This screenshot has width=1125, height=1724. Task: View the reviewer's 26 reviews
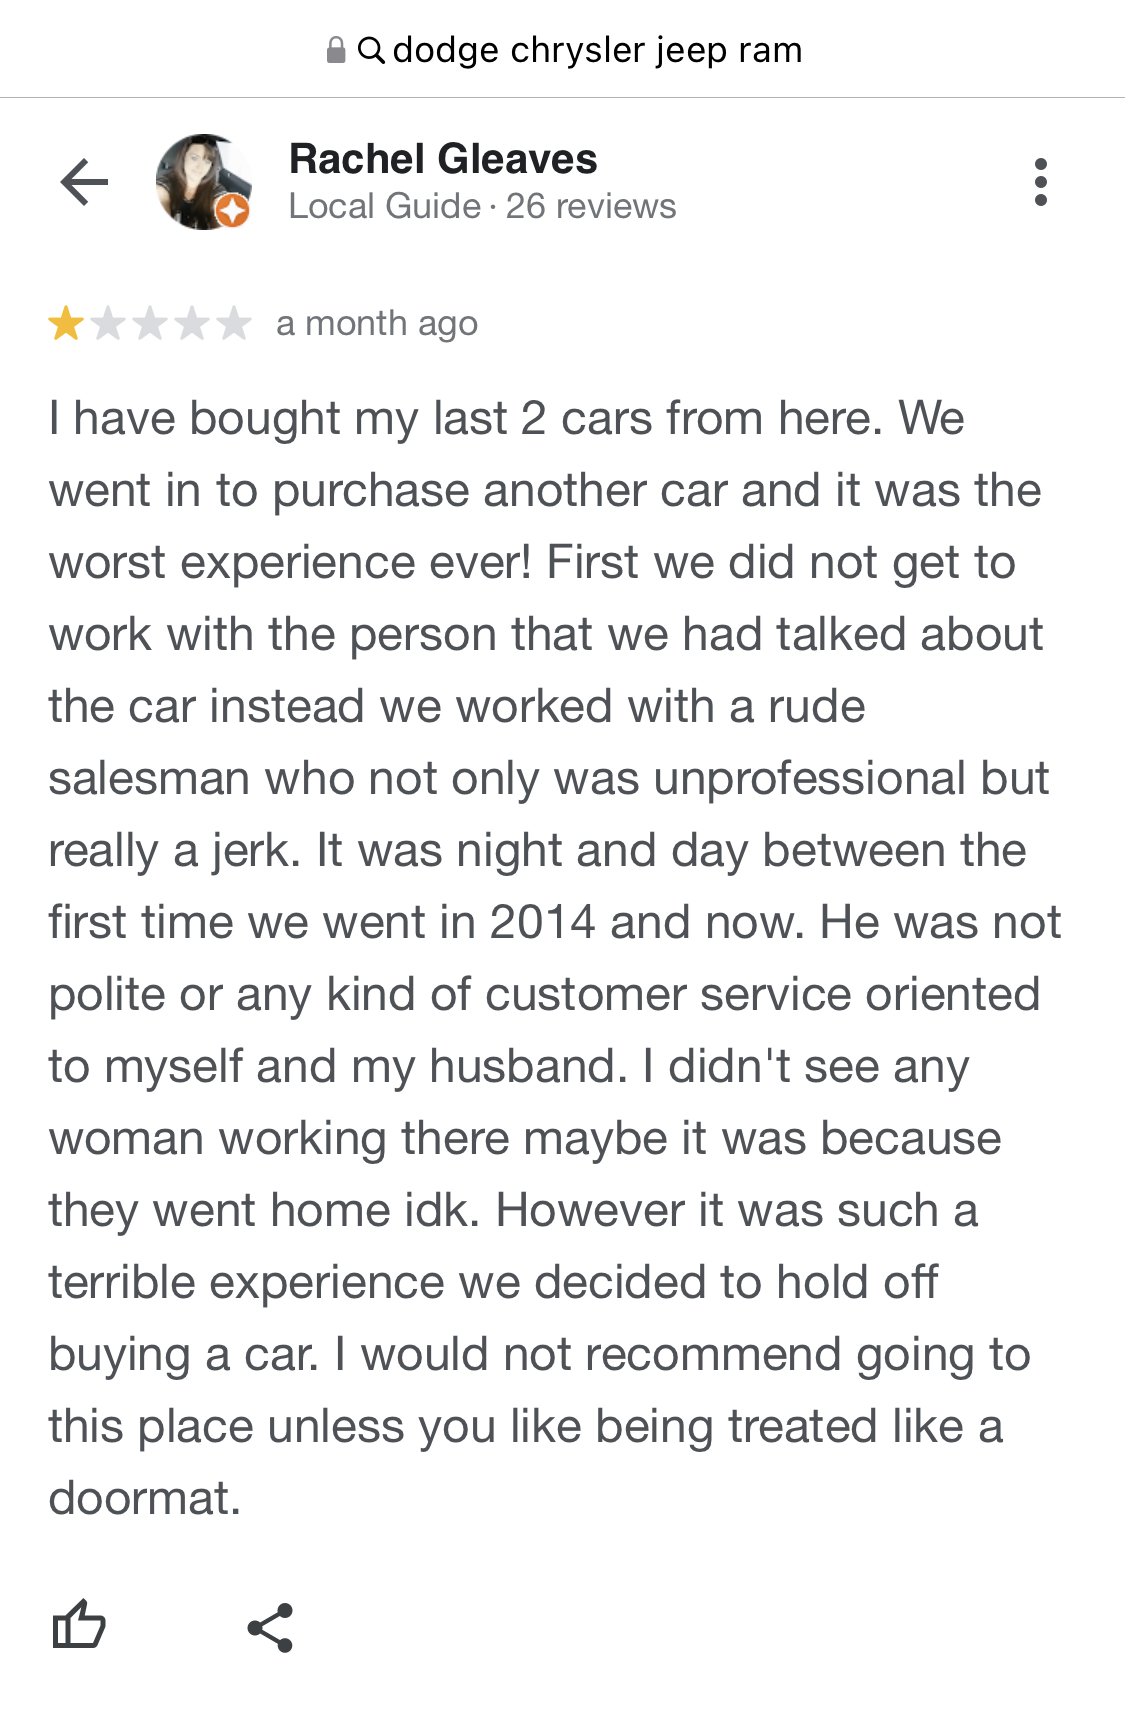[591, 206]
